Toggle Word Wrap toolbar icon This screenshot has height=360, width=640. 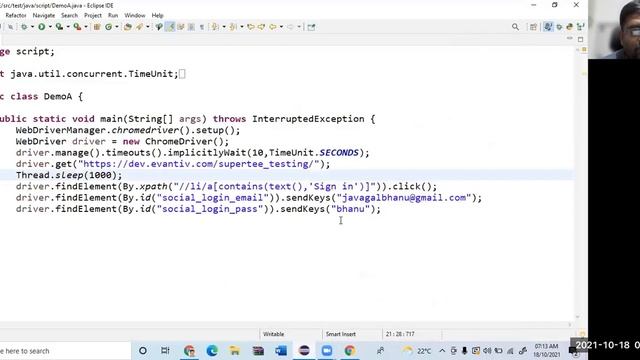click(181, 27)
